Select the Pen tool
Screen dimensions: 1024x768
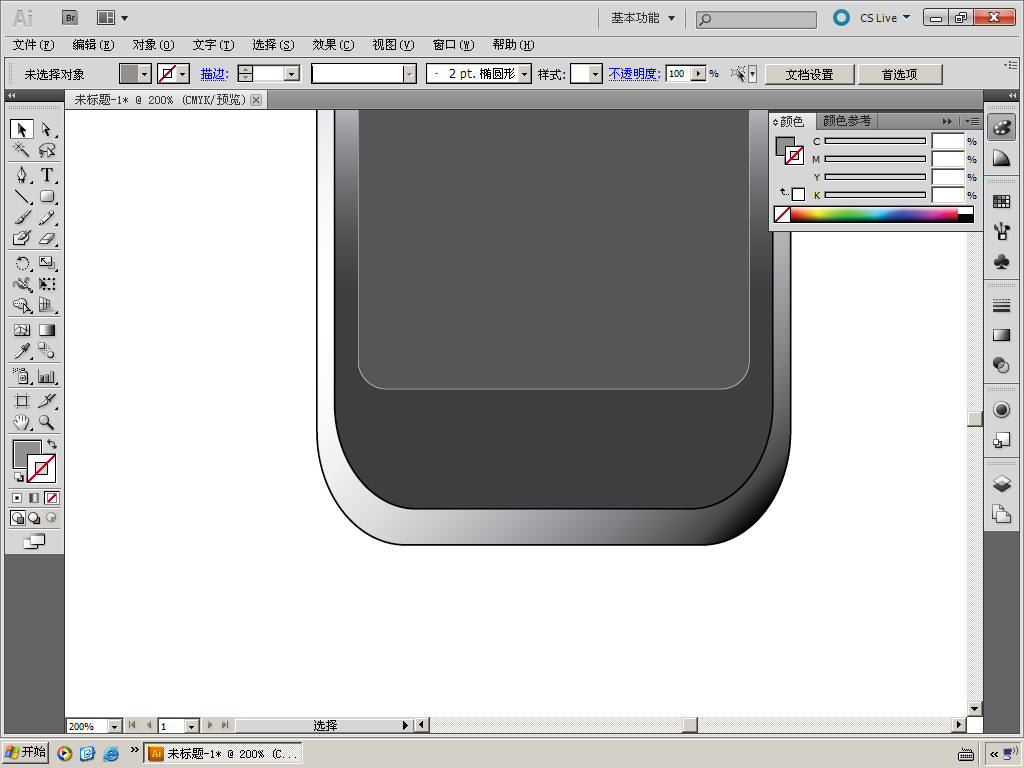point(22,174)
